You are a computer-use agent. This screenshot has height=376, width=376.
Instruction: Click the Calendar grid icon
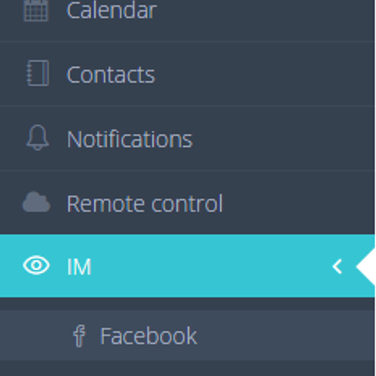[x=36, y=11]
